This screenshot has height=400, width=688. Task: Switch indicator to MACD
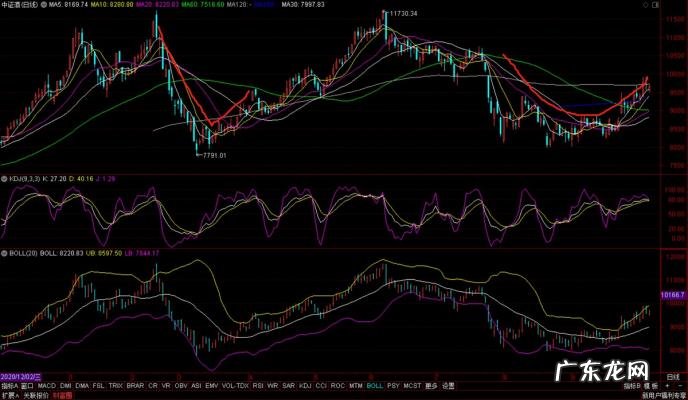click(x=47, y=385)
